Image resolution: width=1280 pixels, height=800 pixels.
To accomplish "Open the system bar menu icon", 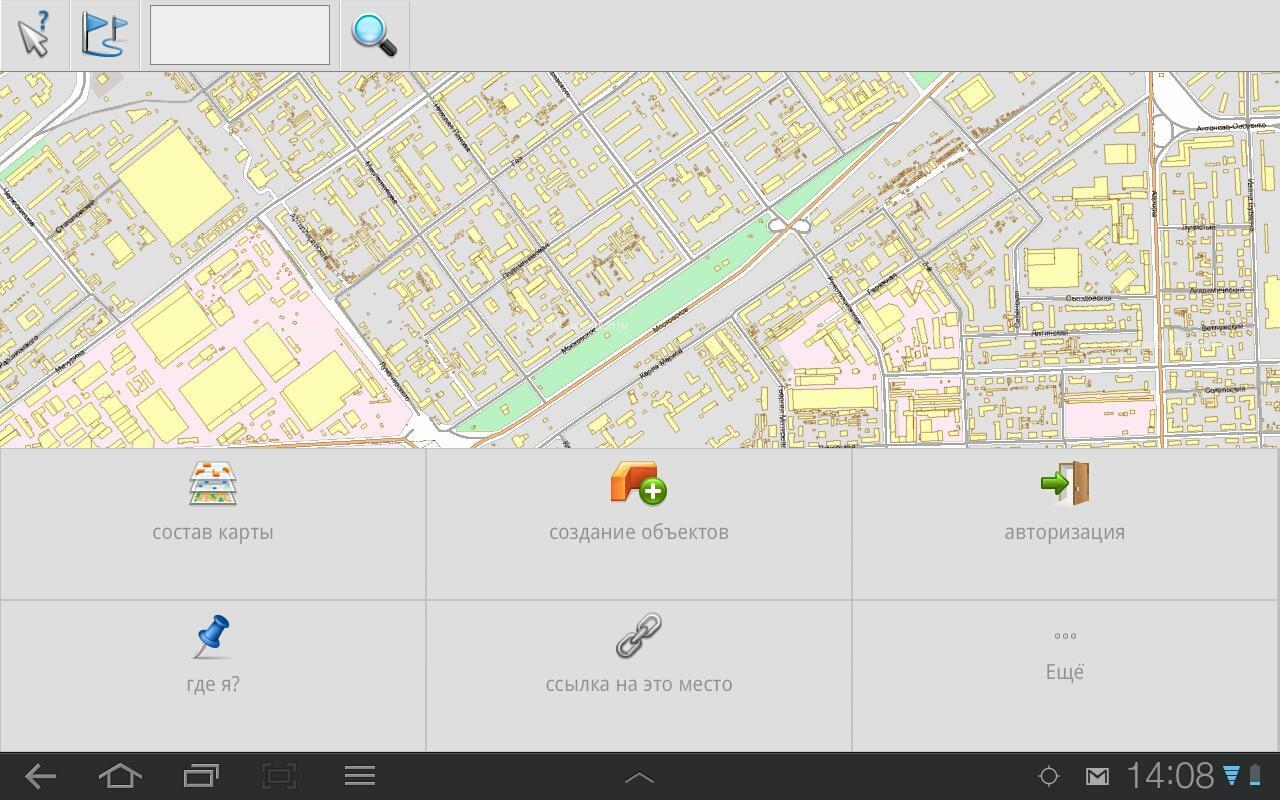I will [x=360, y=776].
